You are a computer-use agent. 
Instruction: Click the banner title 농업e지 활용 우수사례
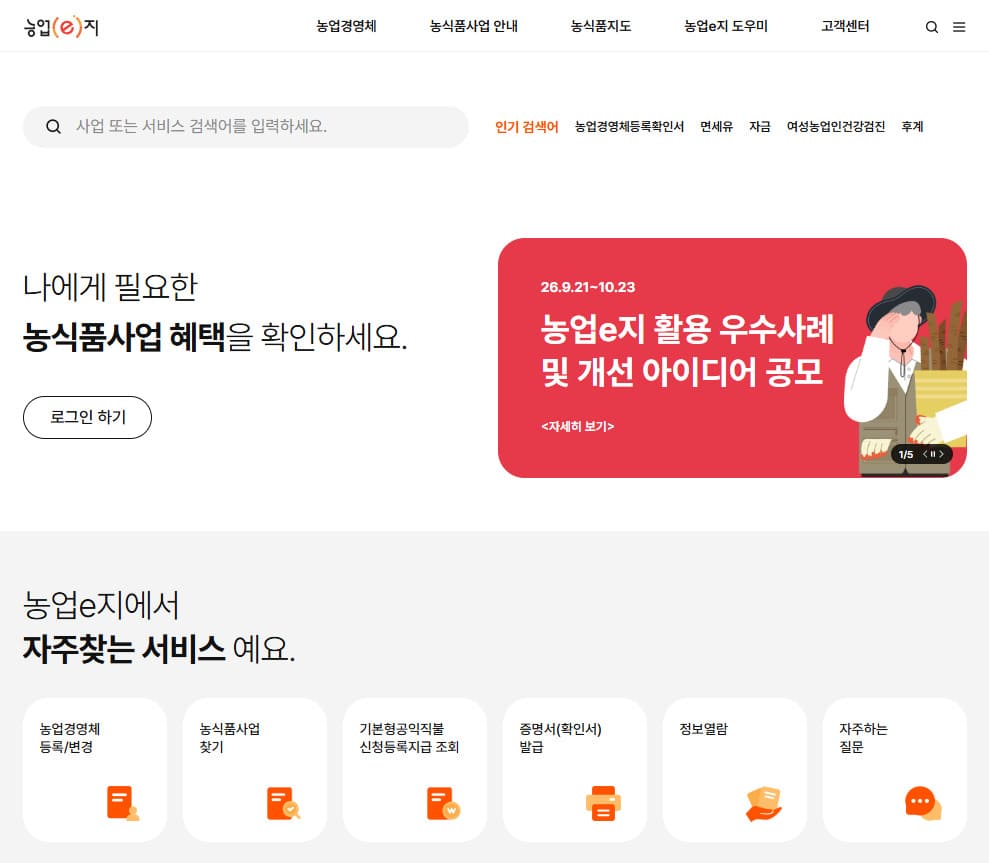[688, 329]
